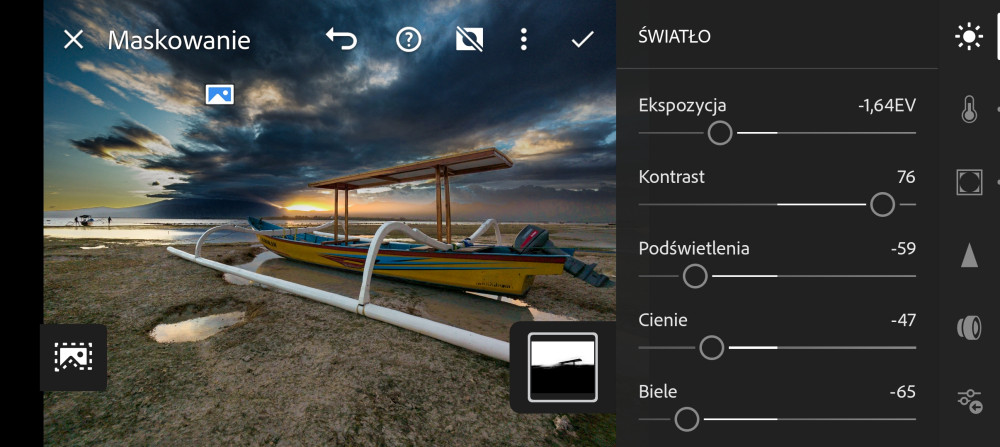This screenshot has width=1000, height=447.
Task: Open the Effects (vignette square) panel
Action: [x=969, y=182]
